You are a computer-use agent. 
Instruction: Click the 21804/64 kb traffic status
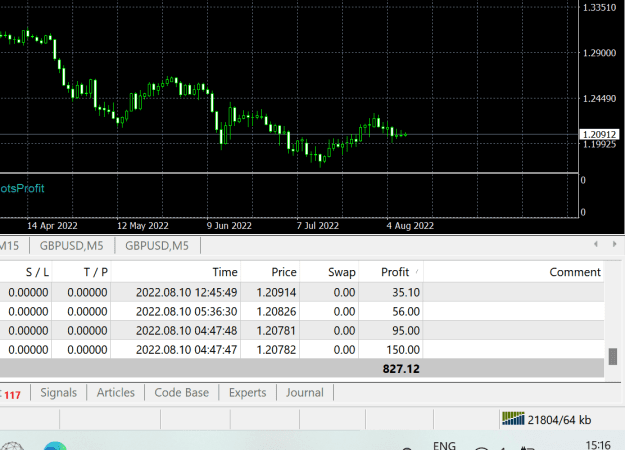coord(559,420)
